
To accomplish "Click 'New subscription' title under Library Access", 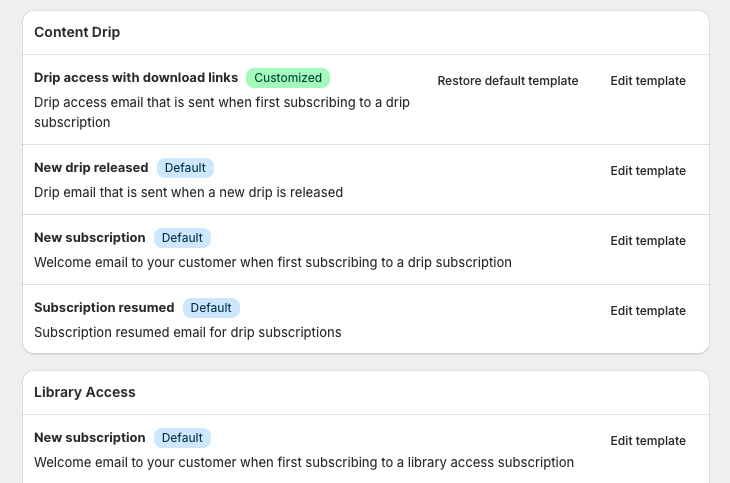I will coord(90,438).
